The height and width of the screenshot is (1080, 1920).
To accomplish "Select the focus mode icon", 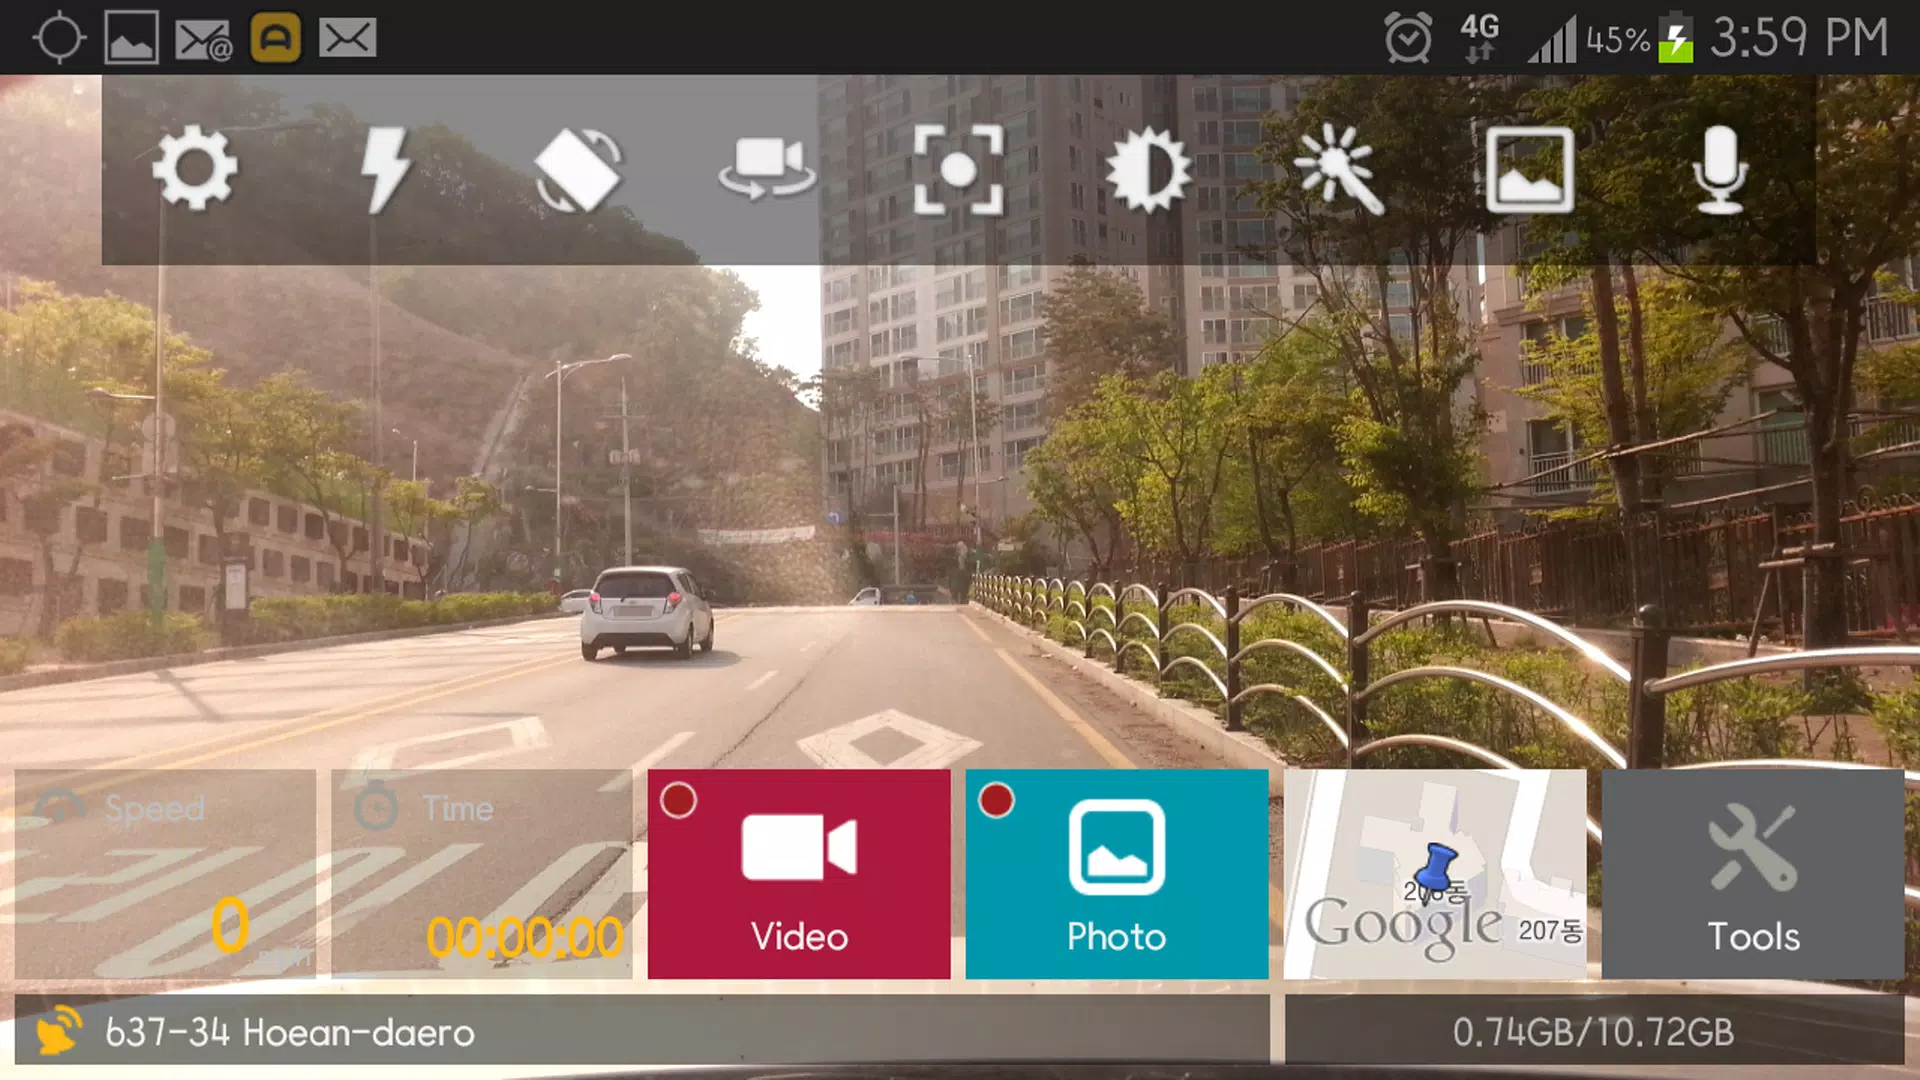I will [x=958, y=169].
